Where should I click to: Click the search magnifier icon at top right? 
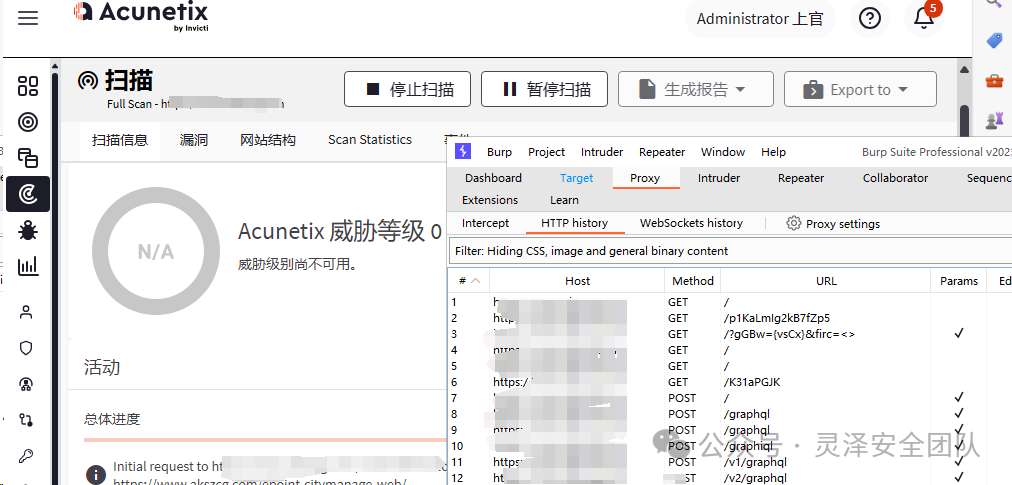point(995,3)
